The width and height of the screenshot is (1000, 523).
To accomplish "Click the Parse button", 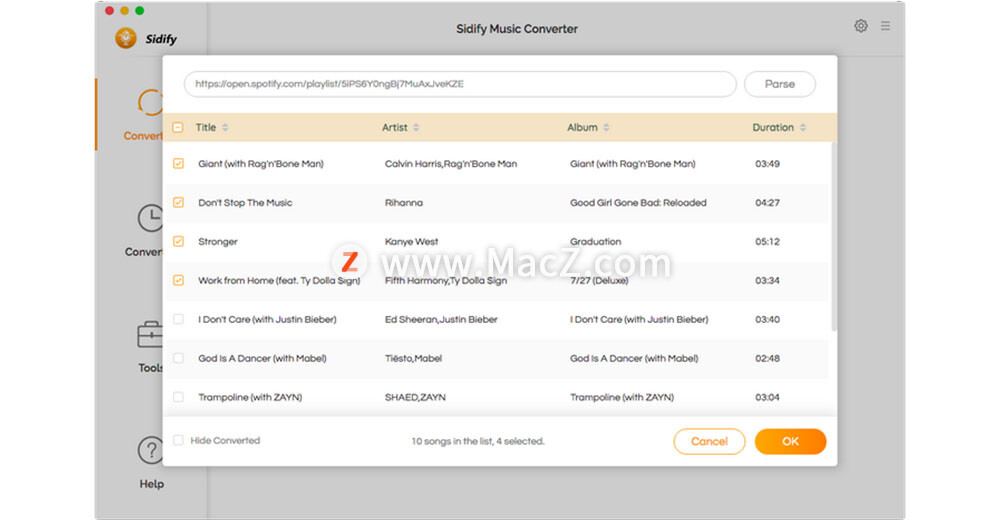I will pyautogui.click(x=779, y=84).
